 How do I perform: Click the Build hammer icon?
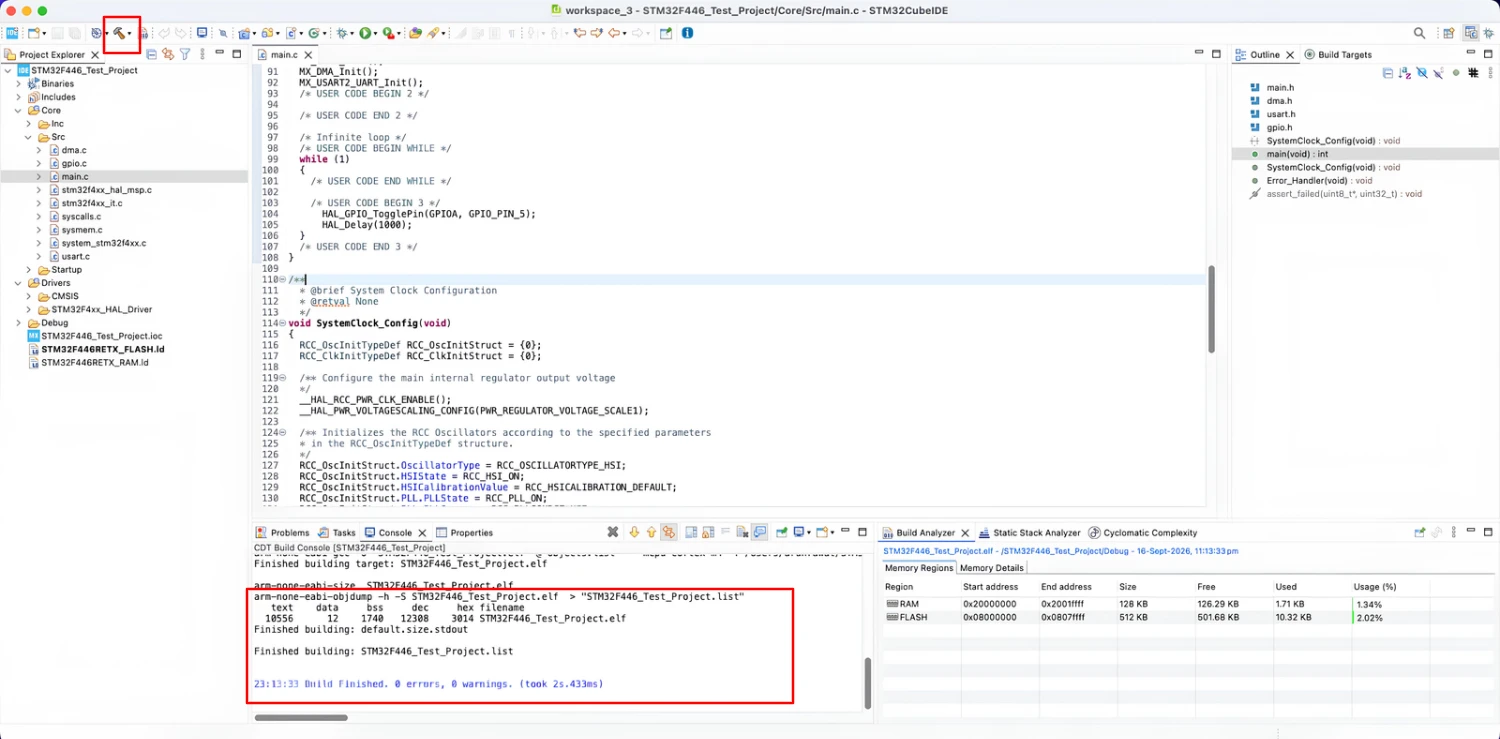click(x=119, y=33)
